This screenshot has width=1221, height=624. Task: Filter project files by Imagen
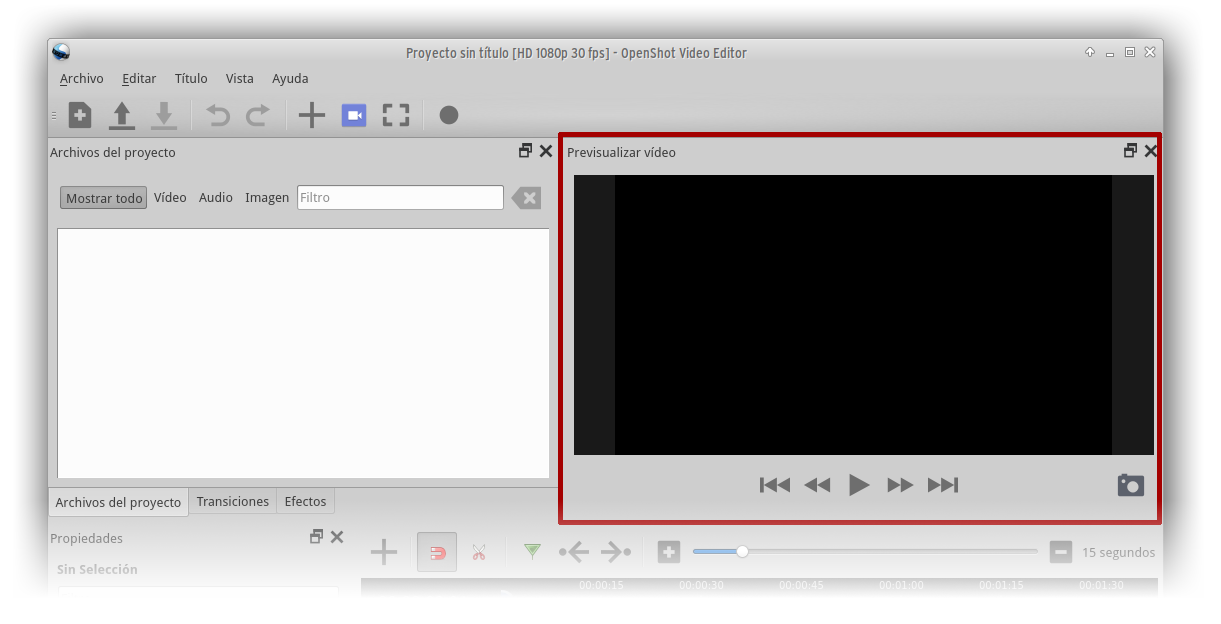point(267,198)
